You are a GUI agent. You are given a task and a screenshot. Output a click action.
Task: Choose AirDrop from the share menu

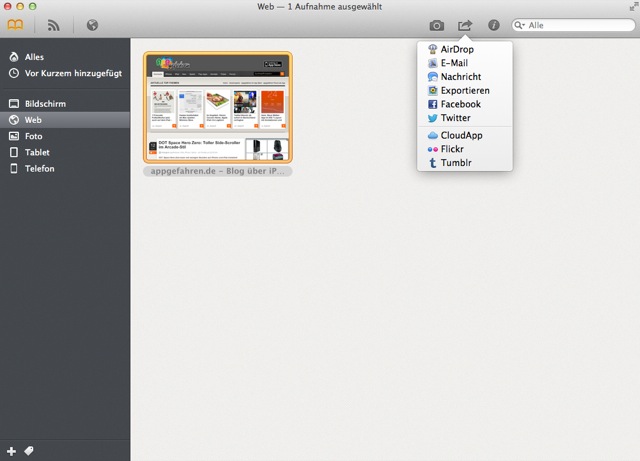tap(456, 49)
